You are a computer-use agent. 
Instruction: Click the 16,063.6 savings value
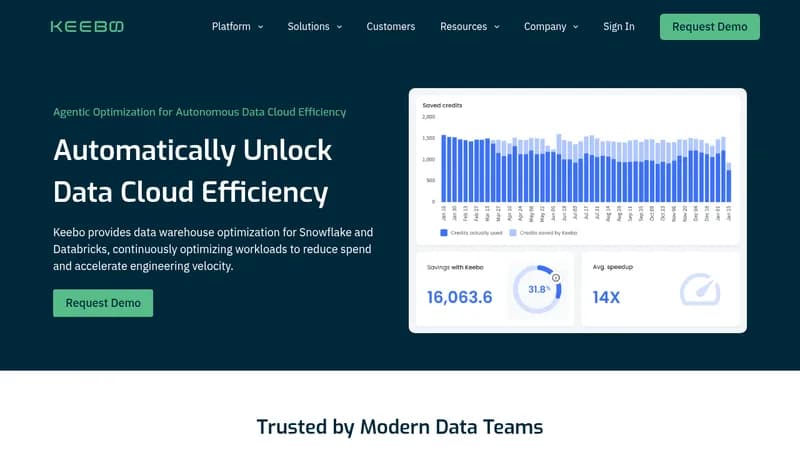(x=460, y=297)
